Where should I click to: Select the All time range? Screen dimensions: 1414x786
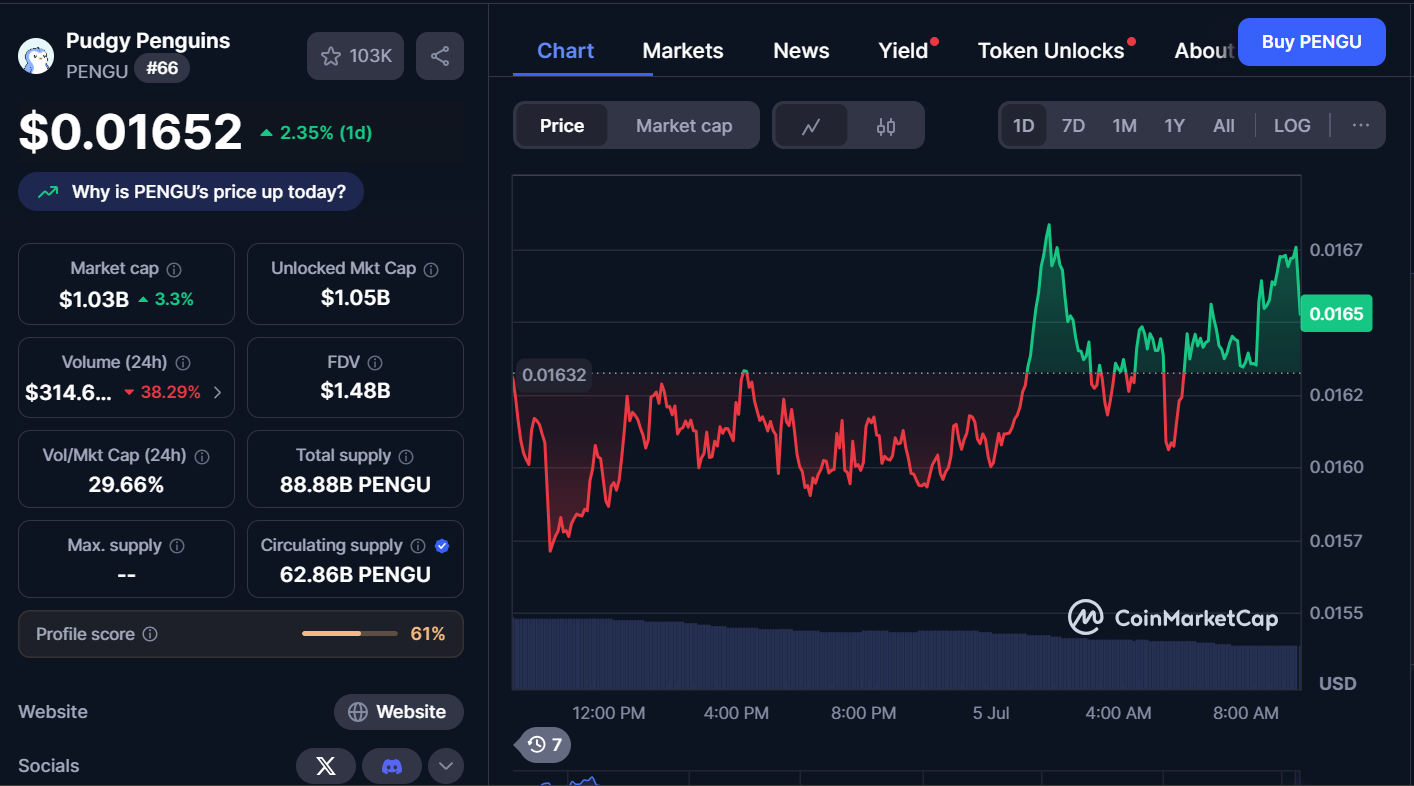pyautogui.click(x=1224, y=125)
